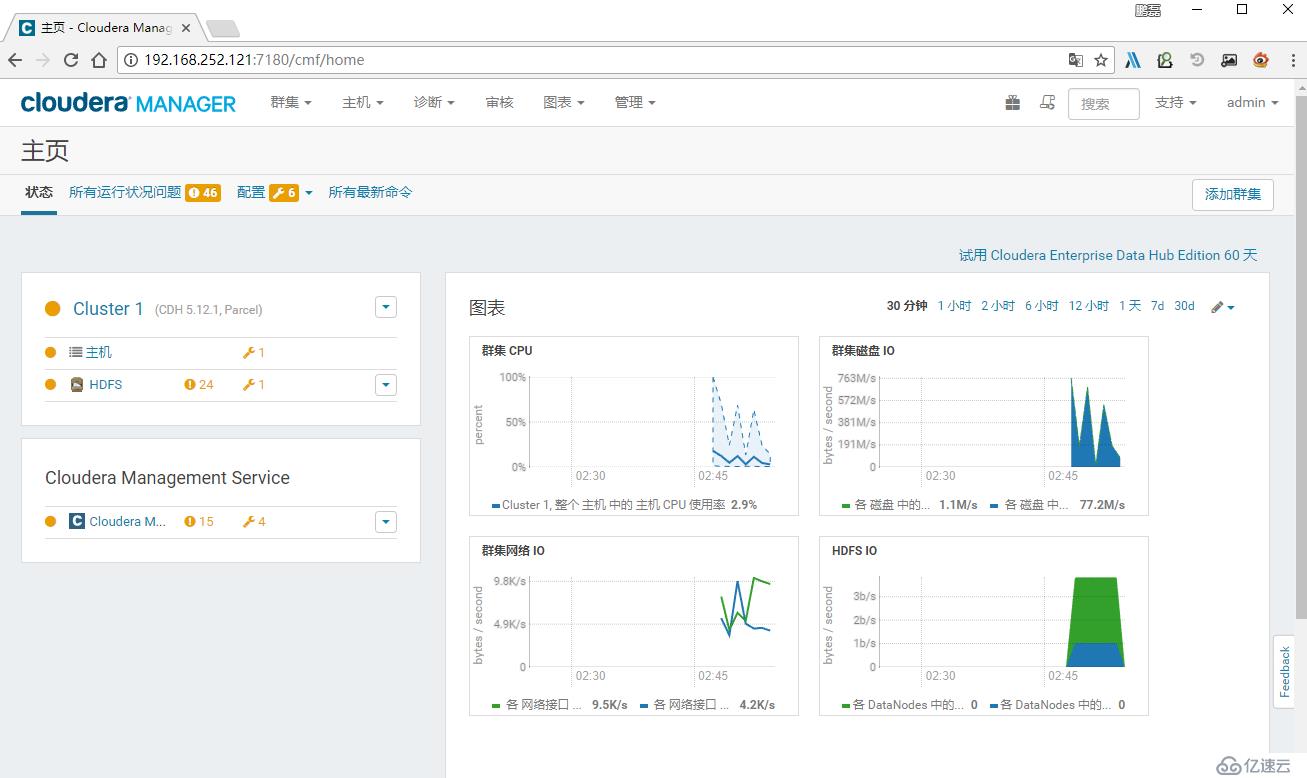Click the blue slanted extension icon

(1133, 60)
